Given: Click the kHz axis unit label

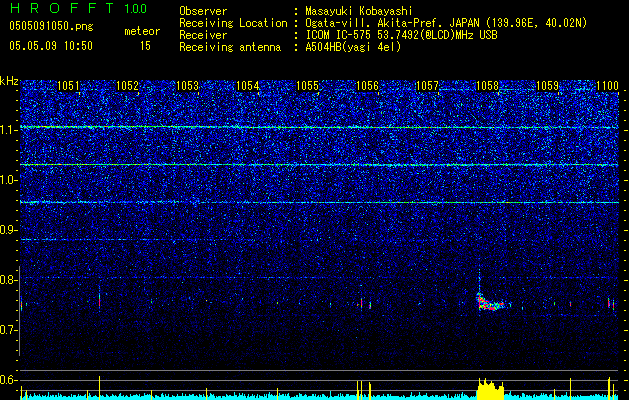Looking at the screenshot, I should coord(9,81).
